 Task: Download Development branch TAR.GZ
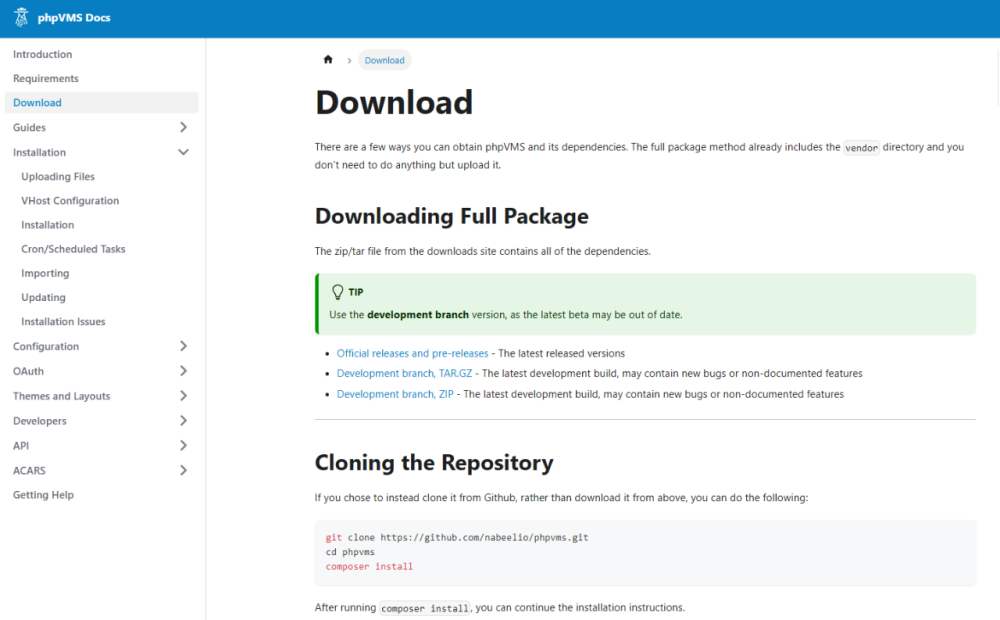(x=404, y=374)
